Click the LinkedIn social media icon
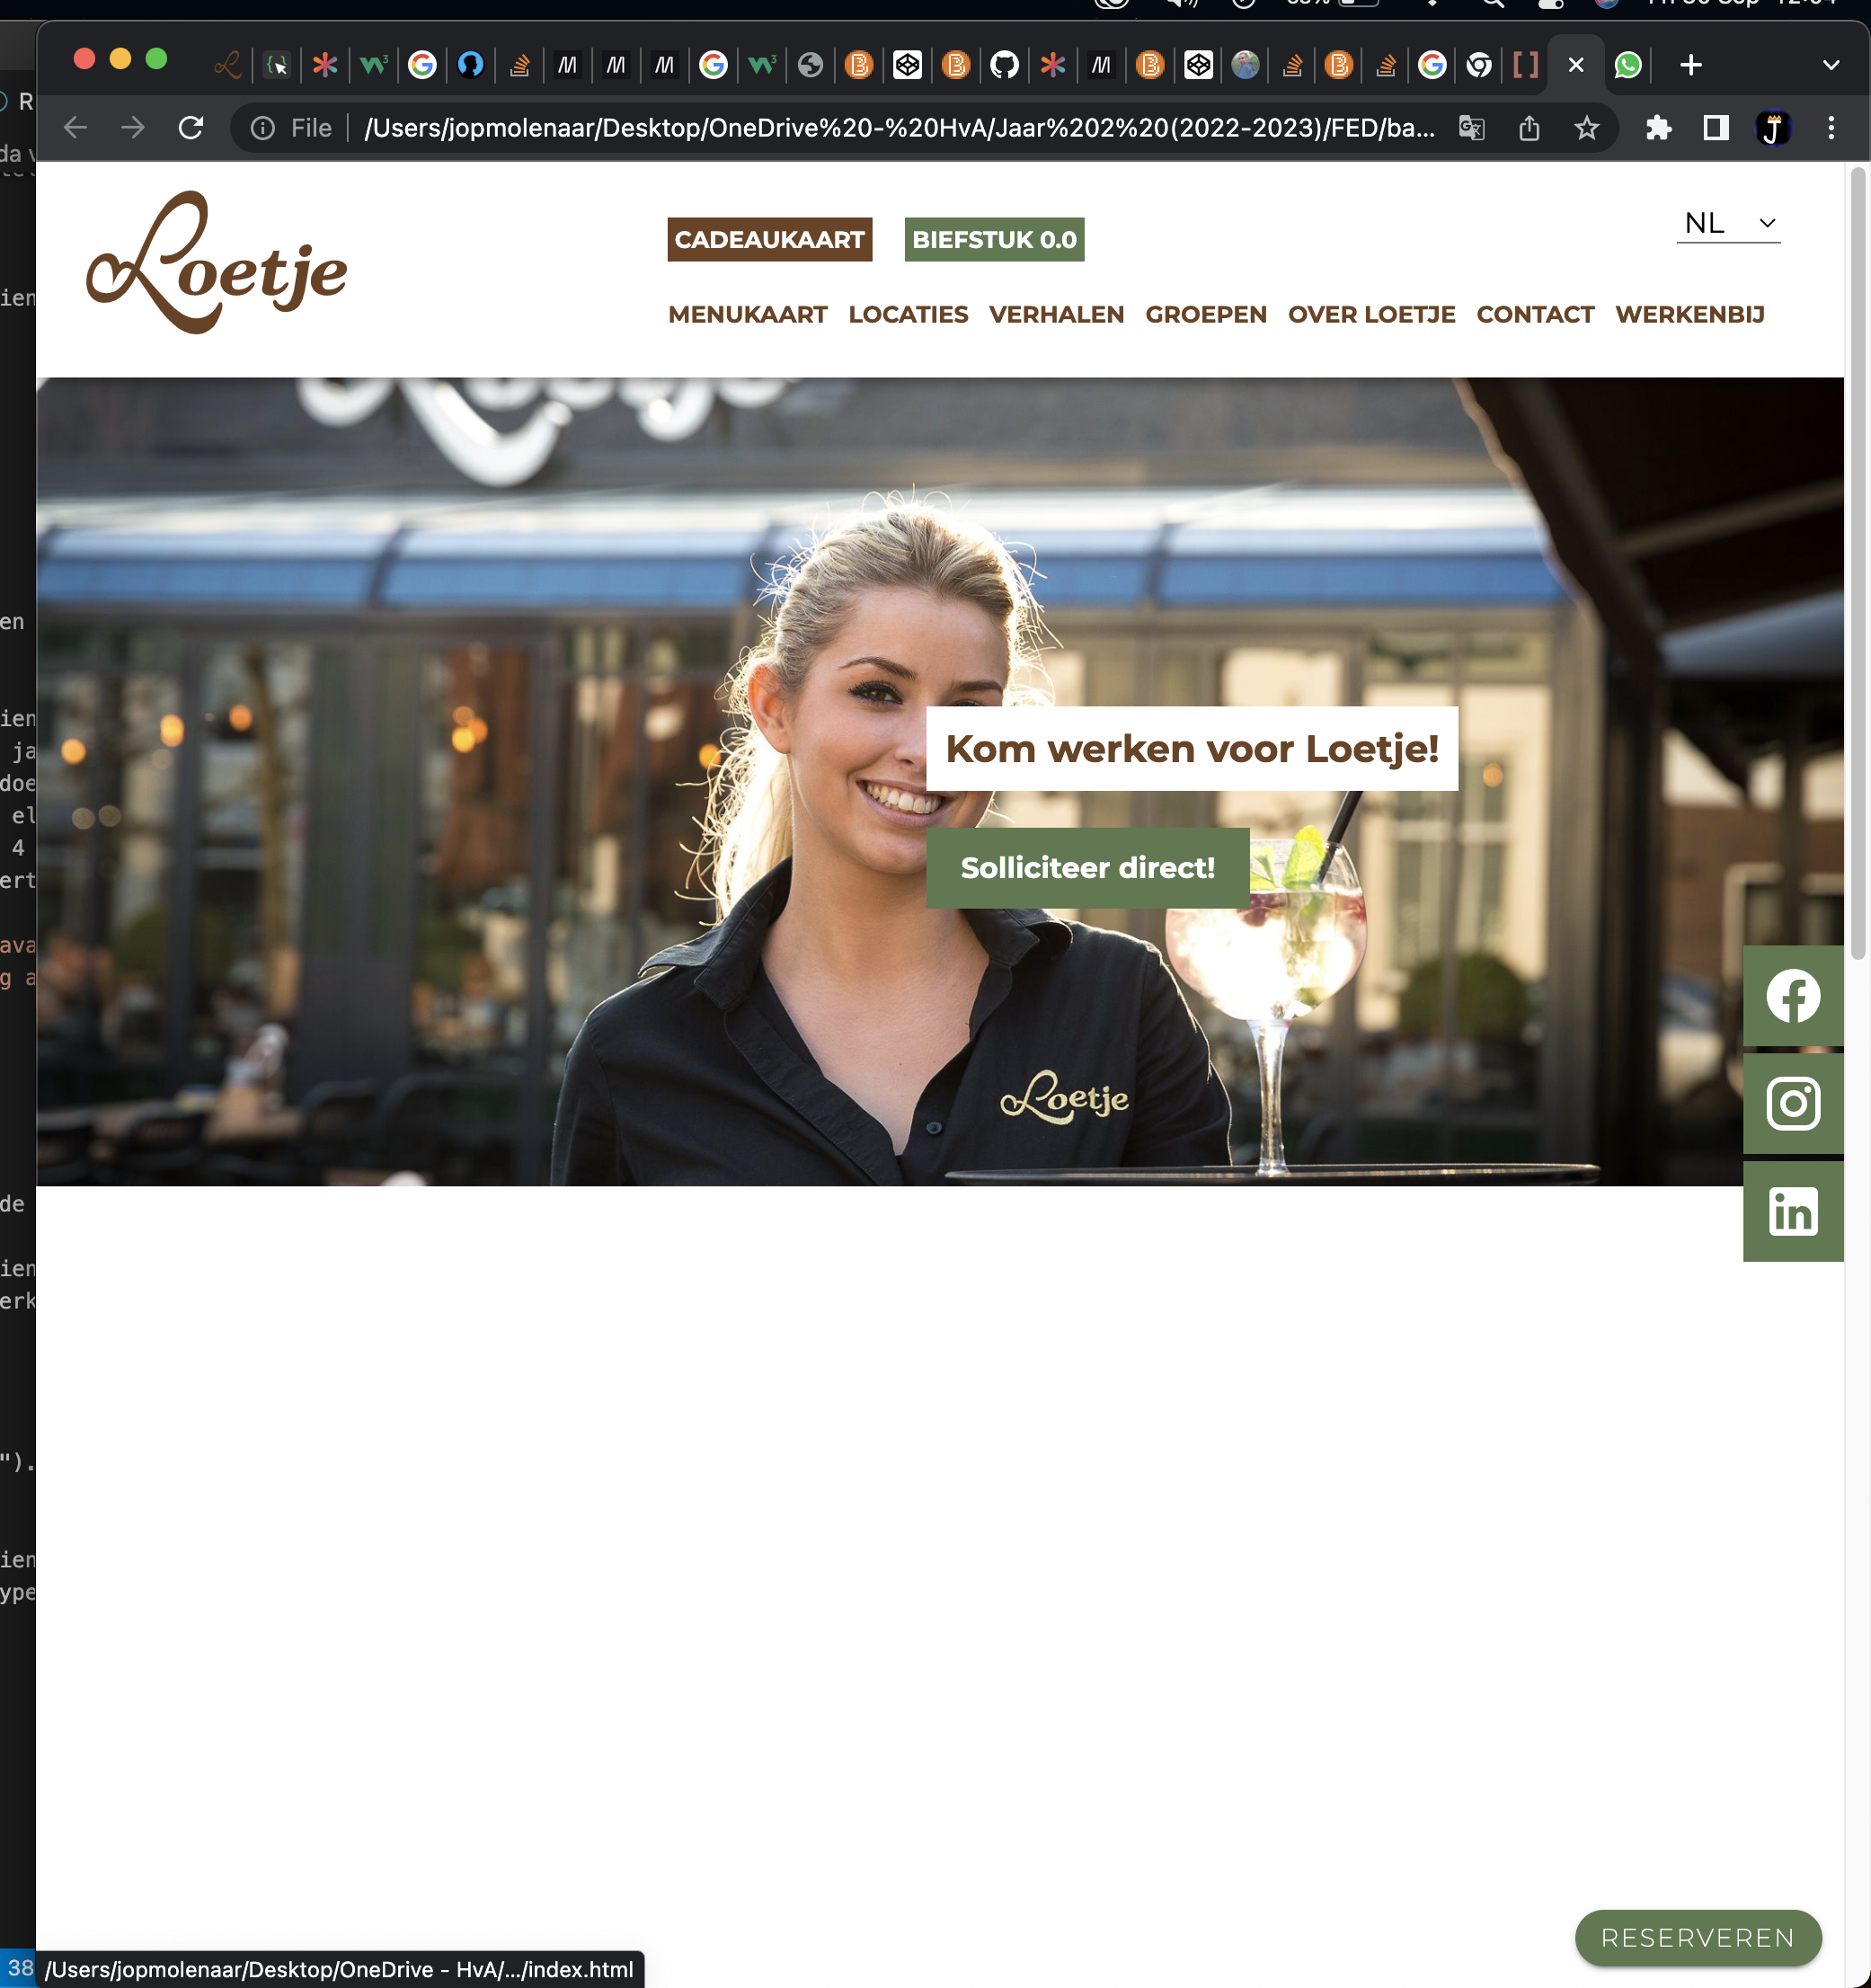Screen dimensions: 1871x1988 1794,1211
